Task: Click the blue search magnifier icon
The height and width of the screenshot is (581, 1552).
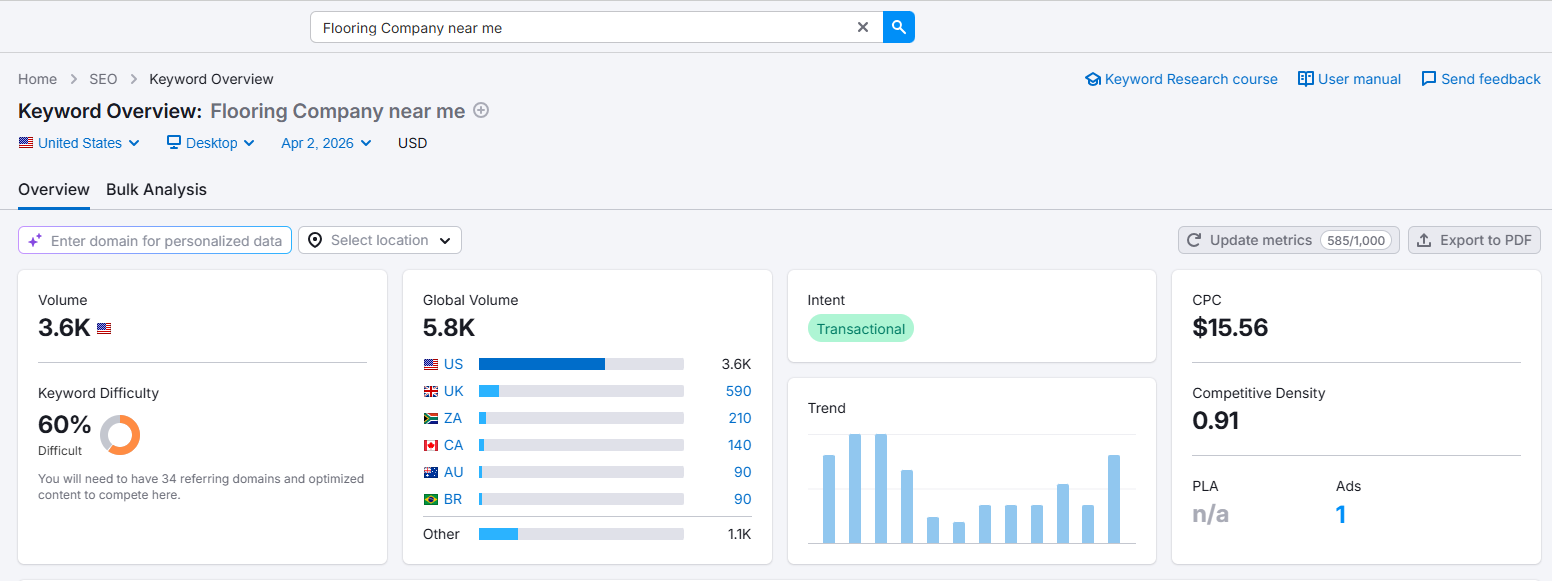Action: [x=897, y=26]
